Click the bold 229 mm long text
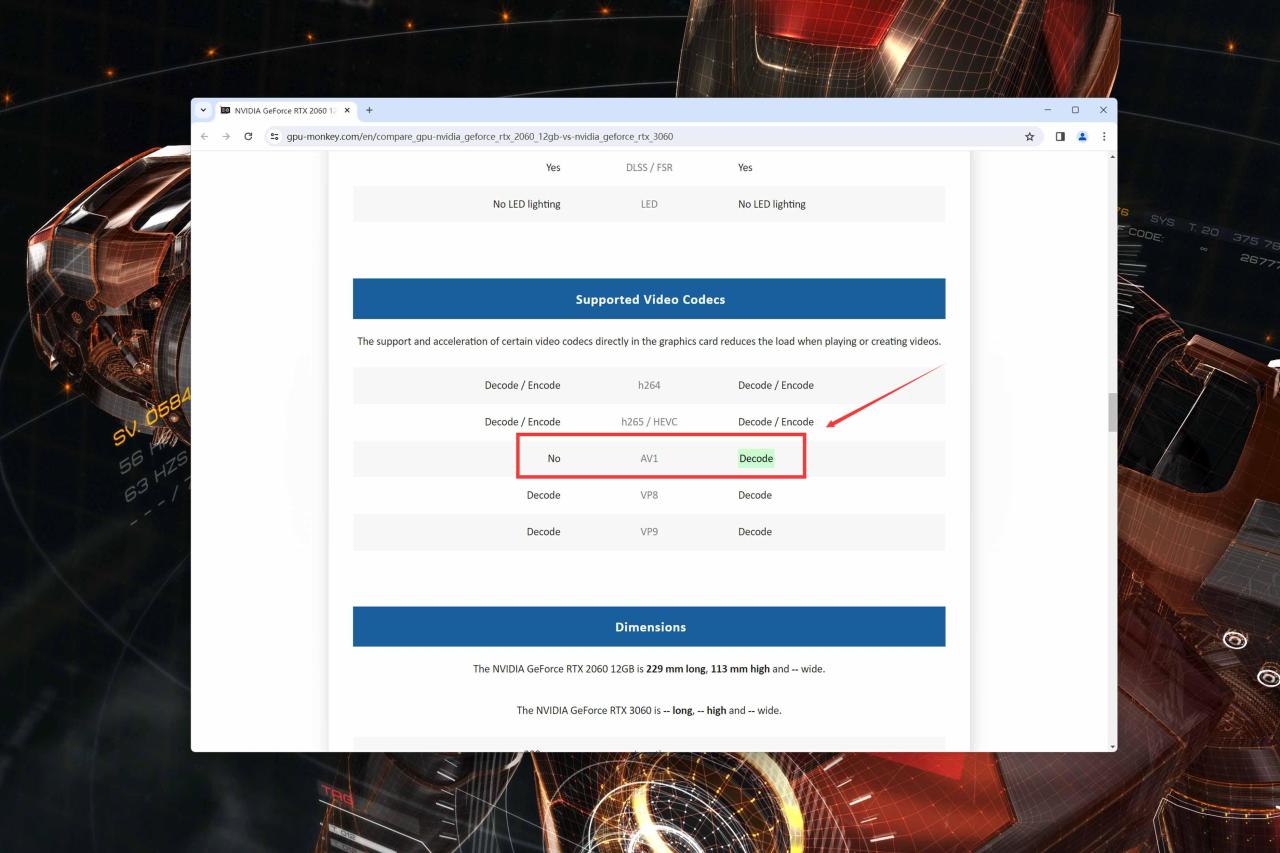Image resolution: width=1280 pixels, height=853 pixels. pos(676,669)
